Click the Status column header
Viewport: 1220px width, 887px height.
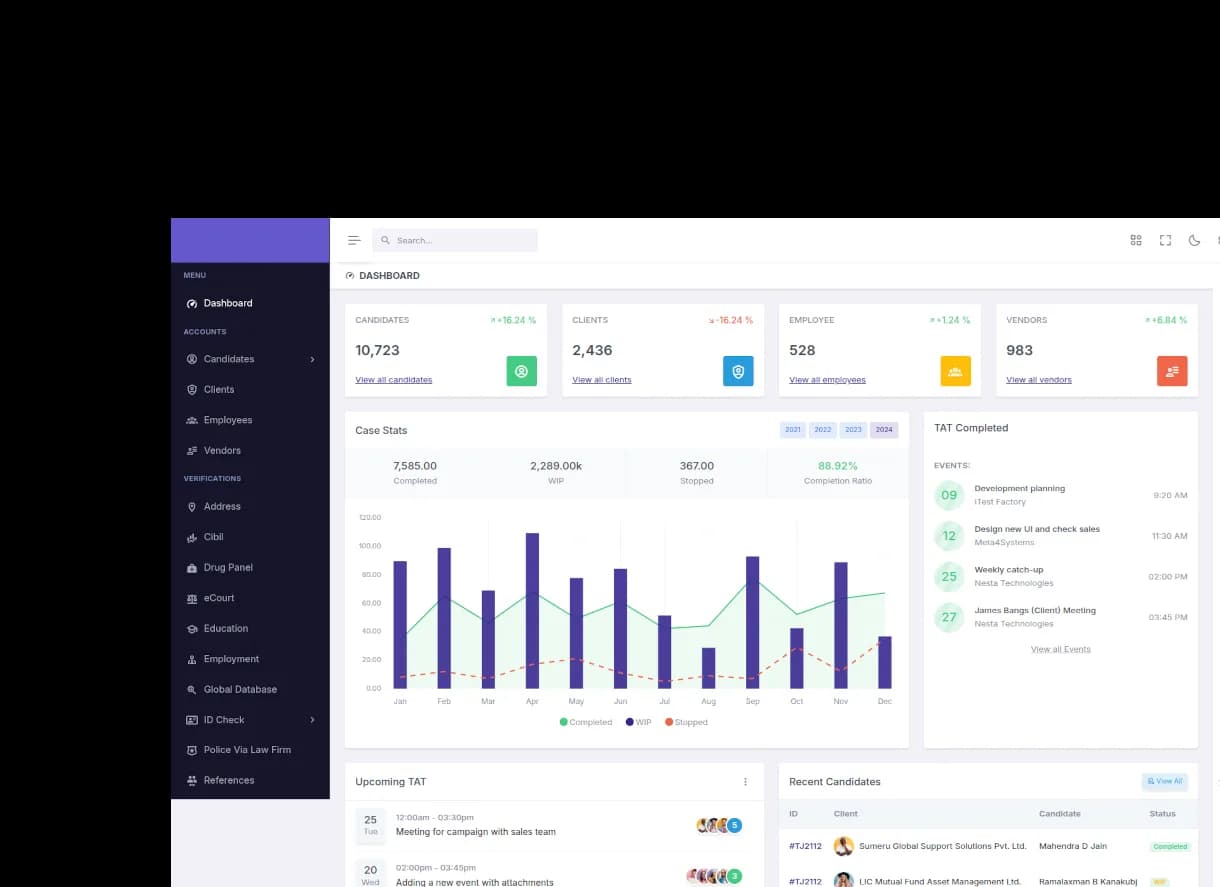[1163, 814]
